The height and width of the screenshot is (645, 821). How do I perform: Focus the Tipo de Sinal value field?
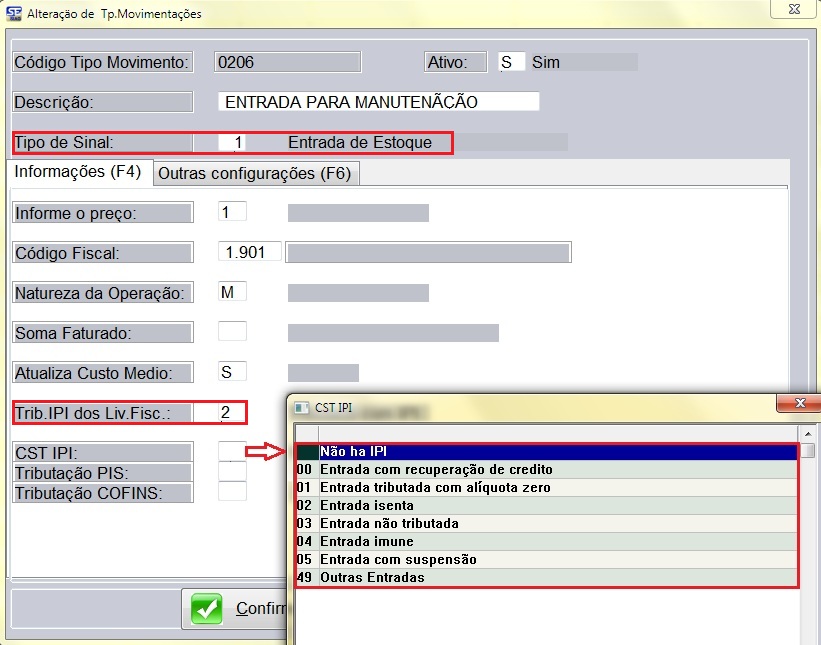click(232, 142)
